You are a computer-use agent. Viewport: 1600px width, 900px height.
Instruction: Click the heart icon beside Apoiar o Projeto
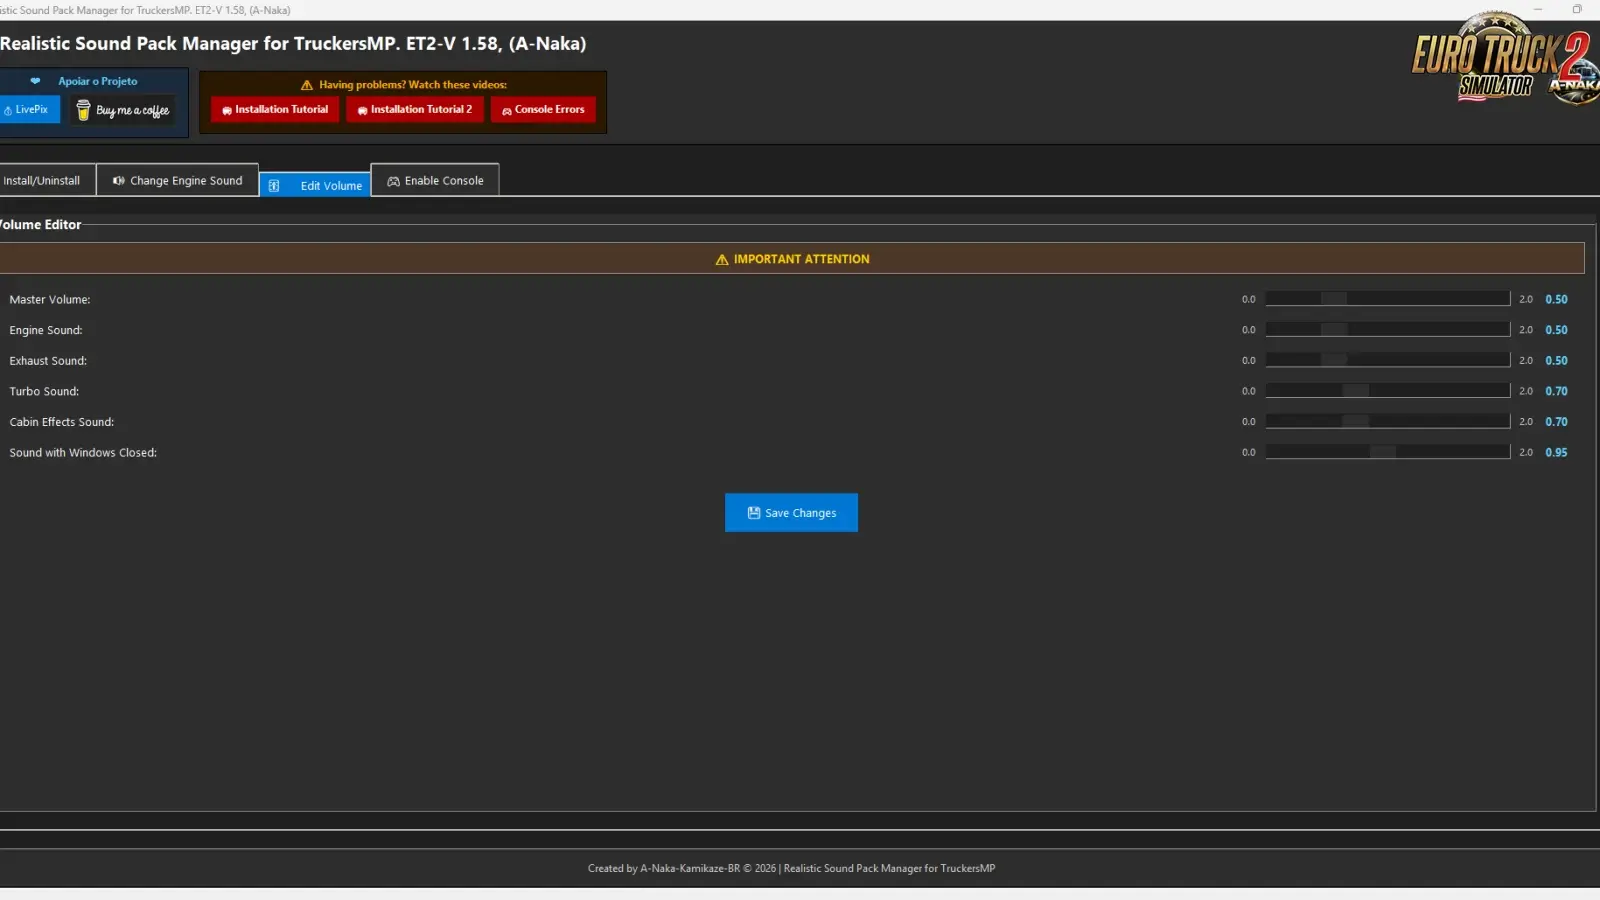pyautogui.click(x=36, y=81)
